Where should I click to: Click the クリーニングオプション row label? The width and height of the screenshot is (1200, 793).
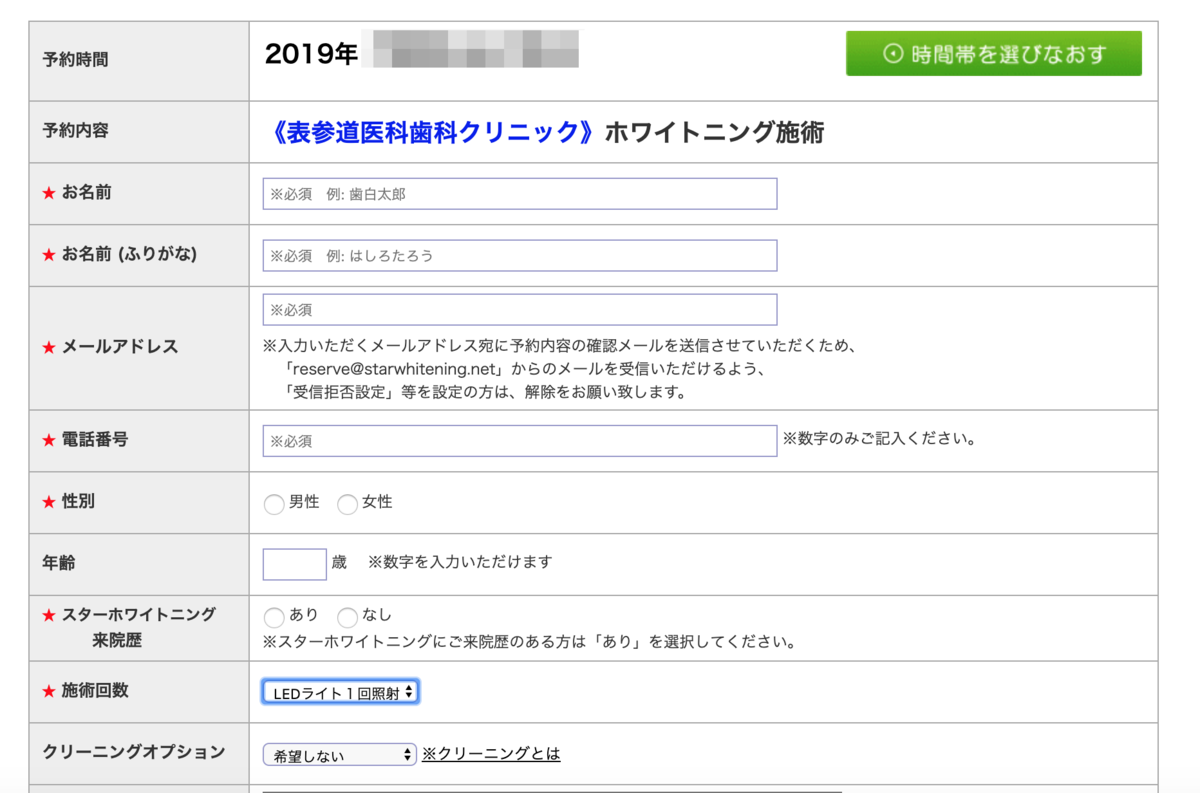pos(134,752)
